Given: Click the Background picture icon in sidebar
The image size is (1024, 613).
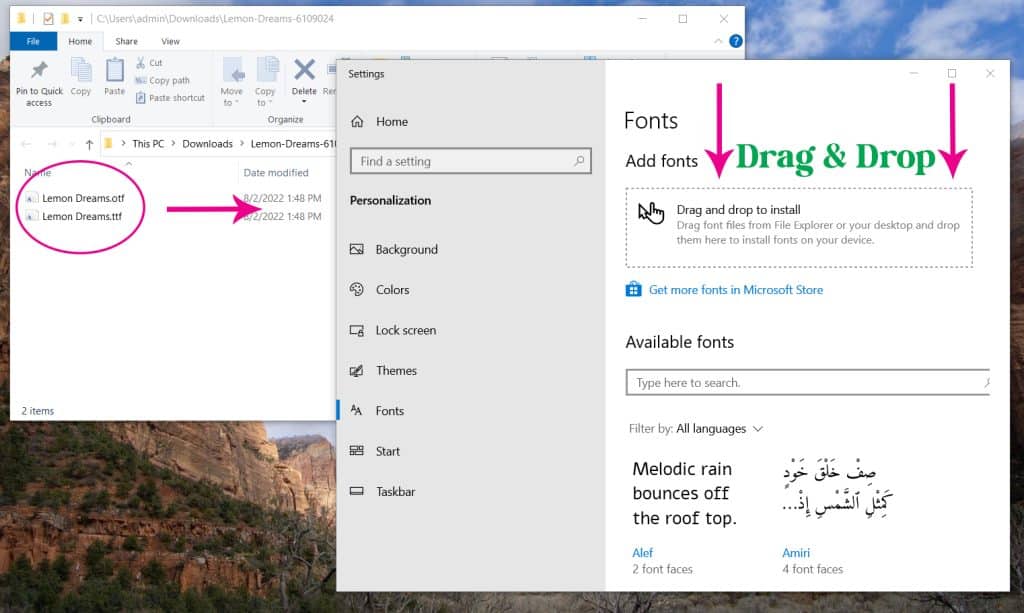Looking at the screenshot, I should point(357,249).
